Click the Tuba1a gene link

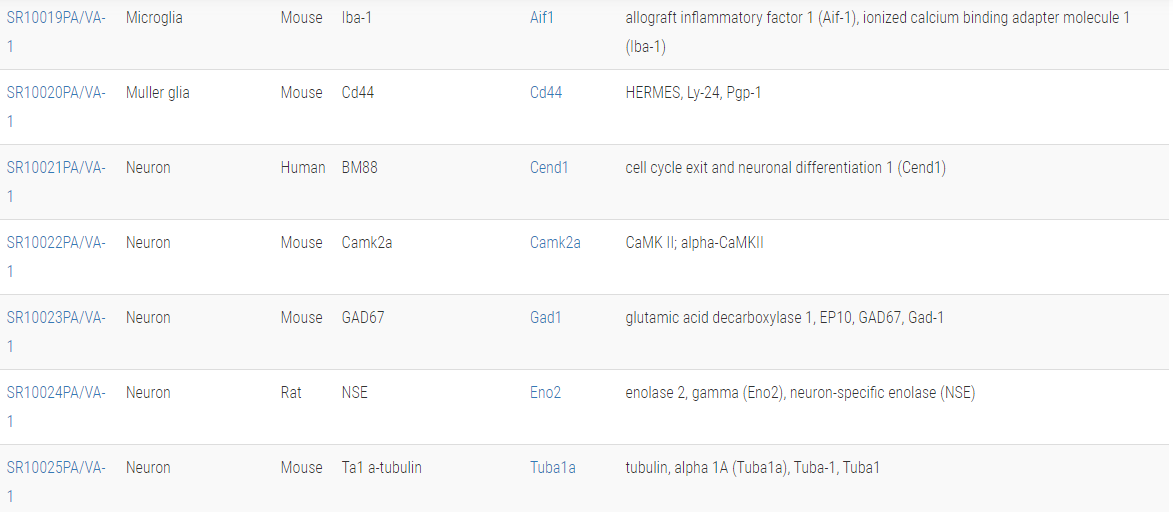pos(552,468)
